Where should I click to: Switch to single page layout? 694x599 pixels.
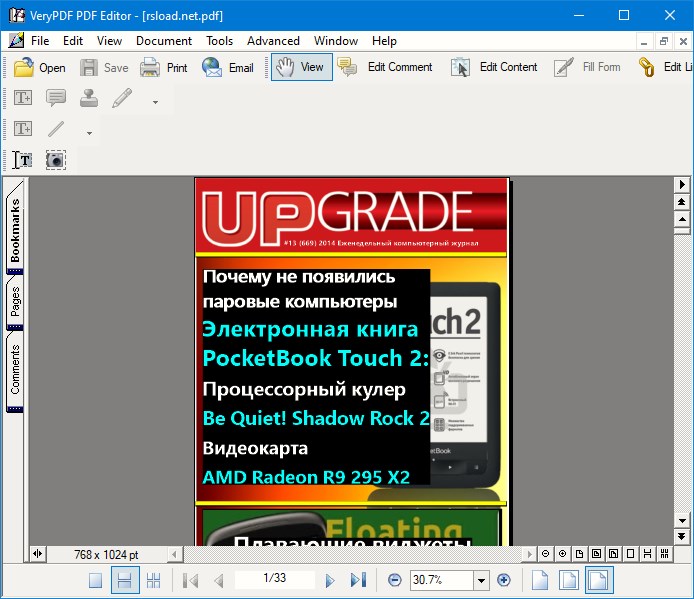(x=96, y=580)
